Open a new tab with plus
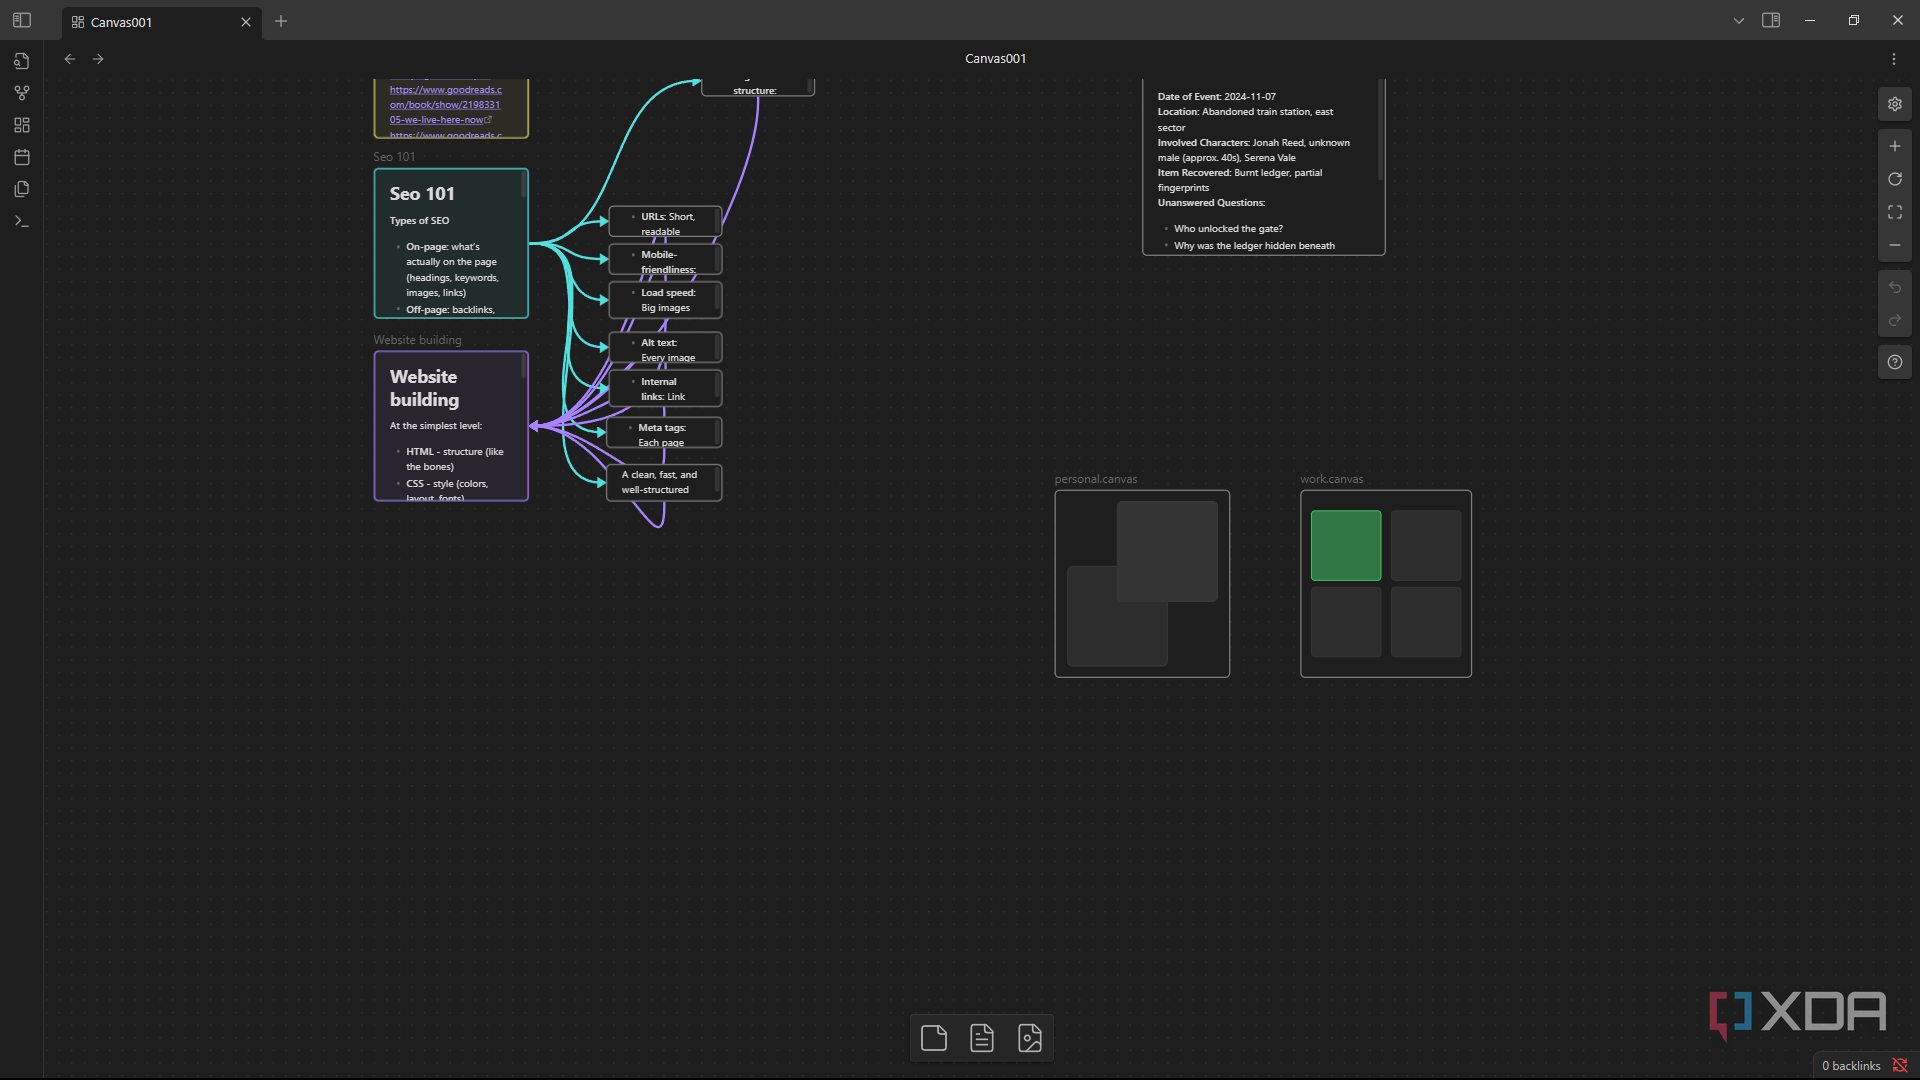 tap(281, 21)
